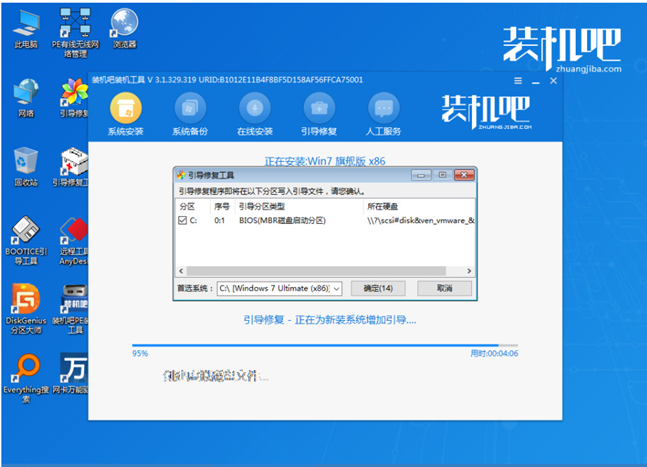Open the 回收站 recycle bin
Viewport: 647px width, 467px height.
tap(26, 167)
